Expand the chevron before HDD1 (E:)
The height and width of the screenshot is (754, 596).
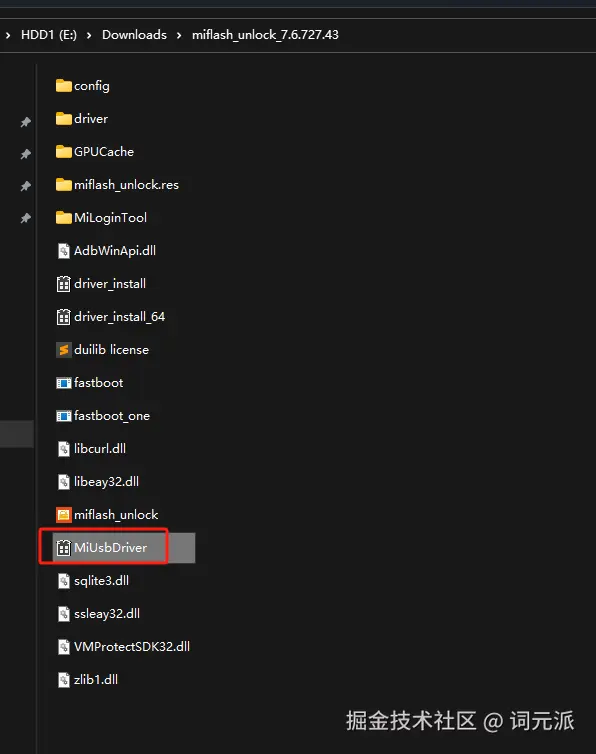tap(8, 35)
